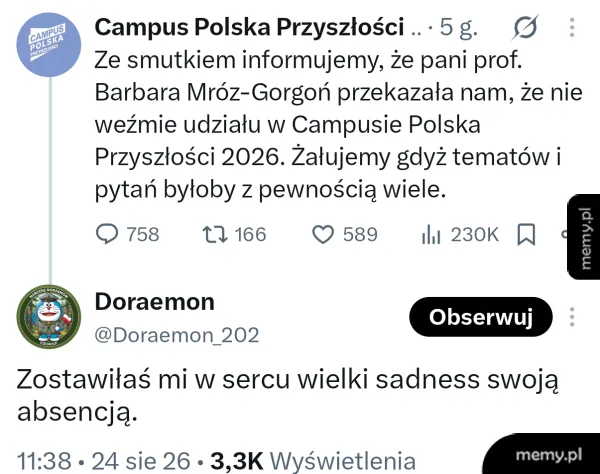Click the 166 reposts count
This screenshot has width=600, height=474.
click(250, 235)
